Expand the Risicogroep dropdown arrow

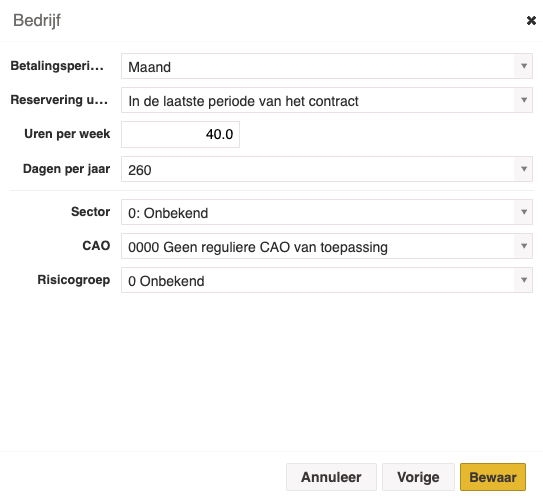524,280
